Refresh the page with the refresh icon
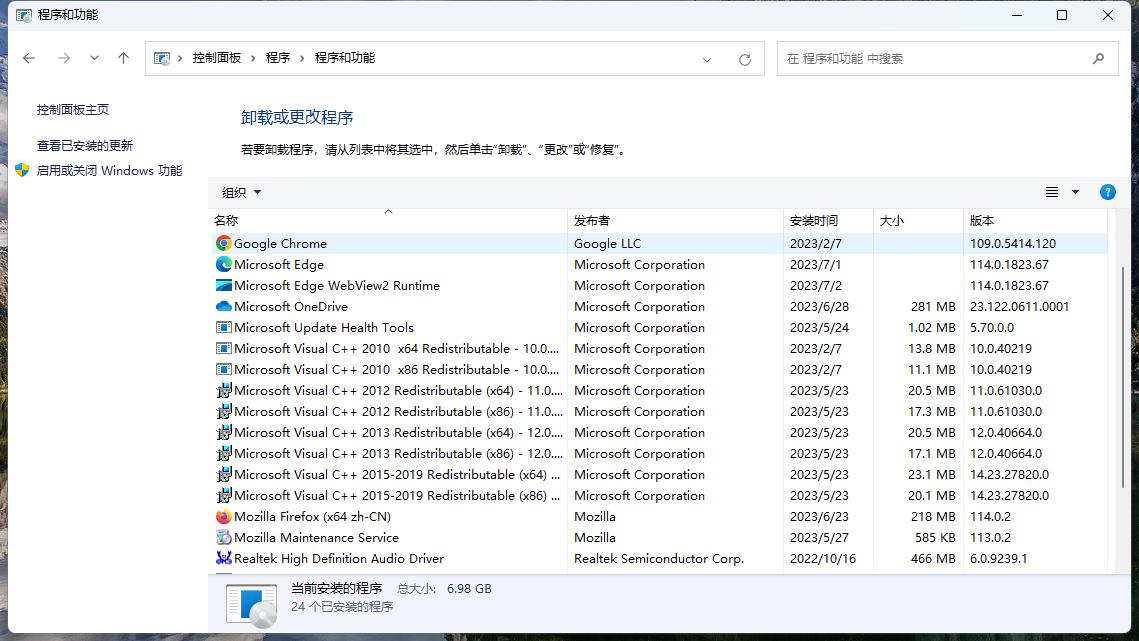The height and width of the screenshot is (641, 1139). [x=744, y=58]
